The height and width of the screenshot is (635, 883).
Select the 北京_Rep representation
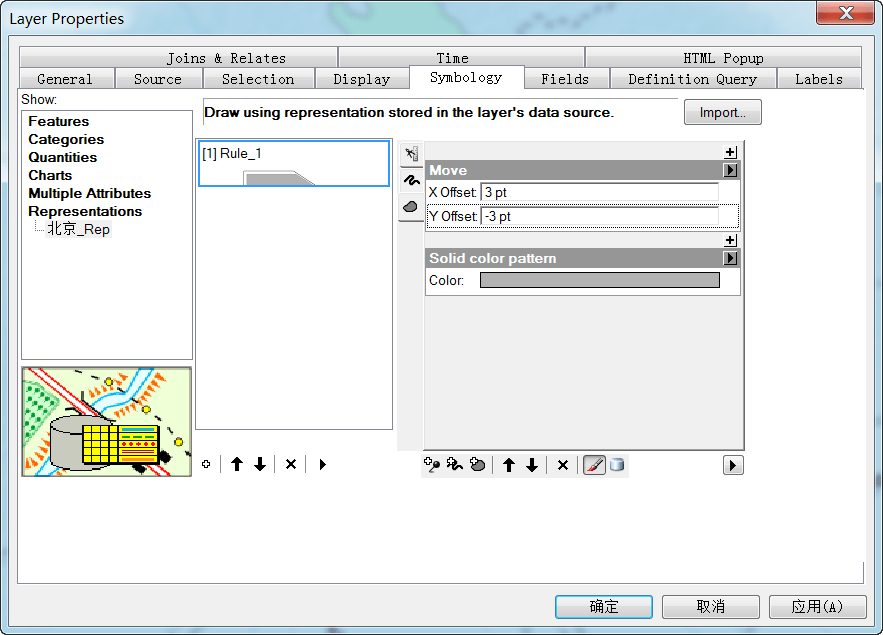point(78,229)
